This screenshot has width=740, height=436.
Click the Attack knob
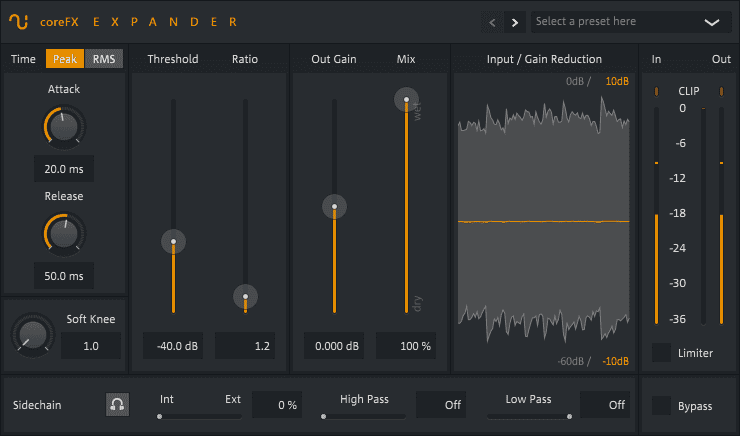pyautogui.click(x=64, y=126)
